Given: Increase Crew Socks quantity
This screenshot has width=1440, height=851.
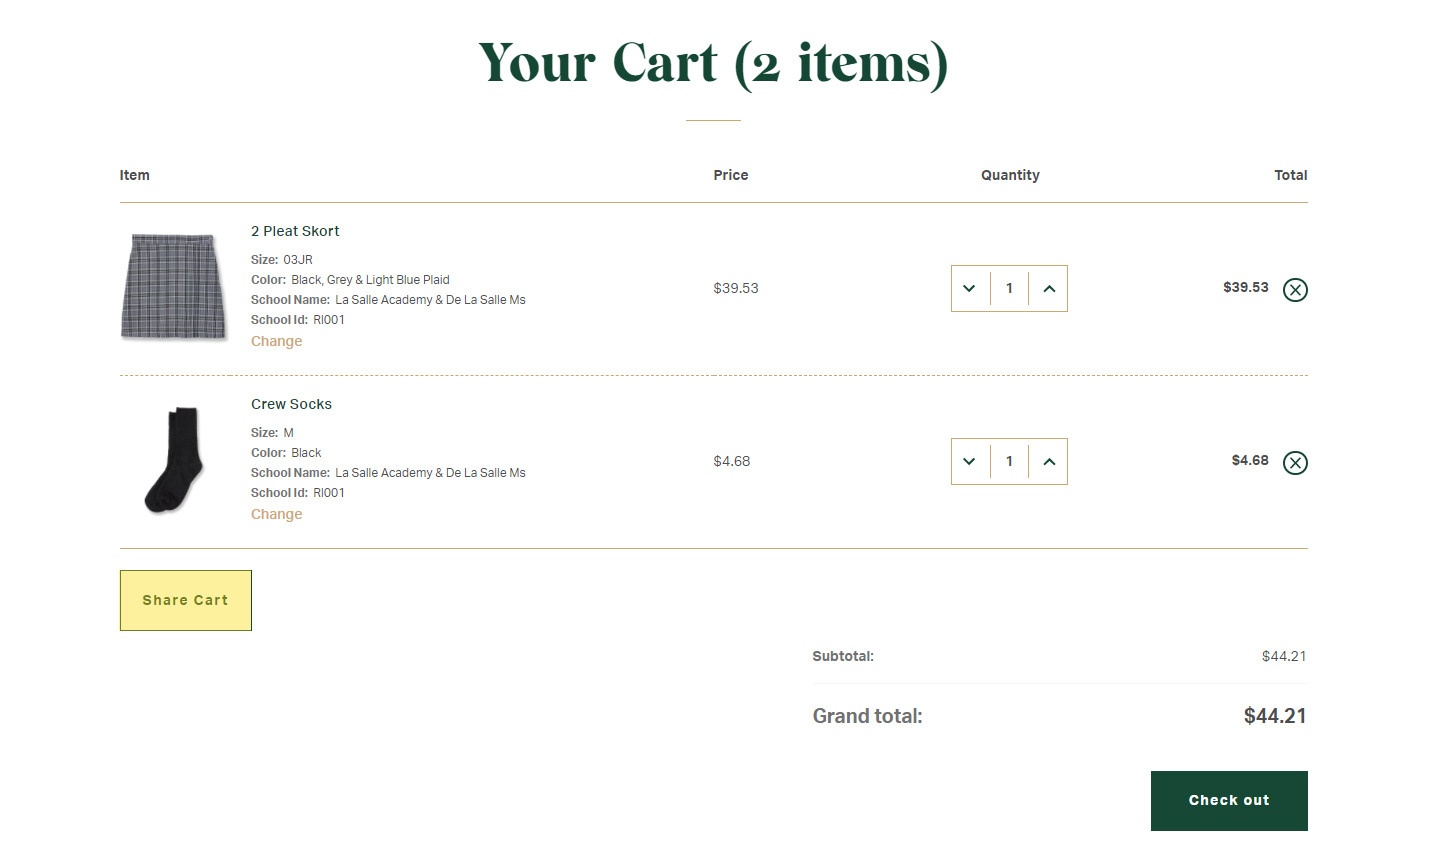Looking at the screenshot, I should coord(1049,462).
